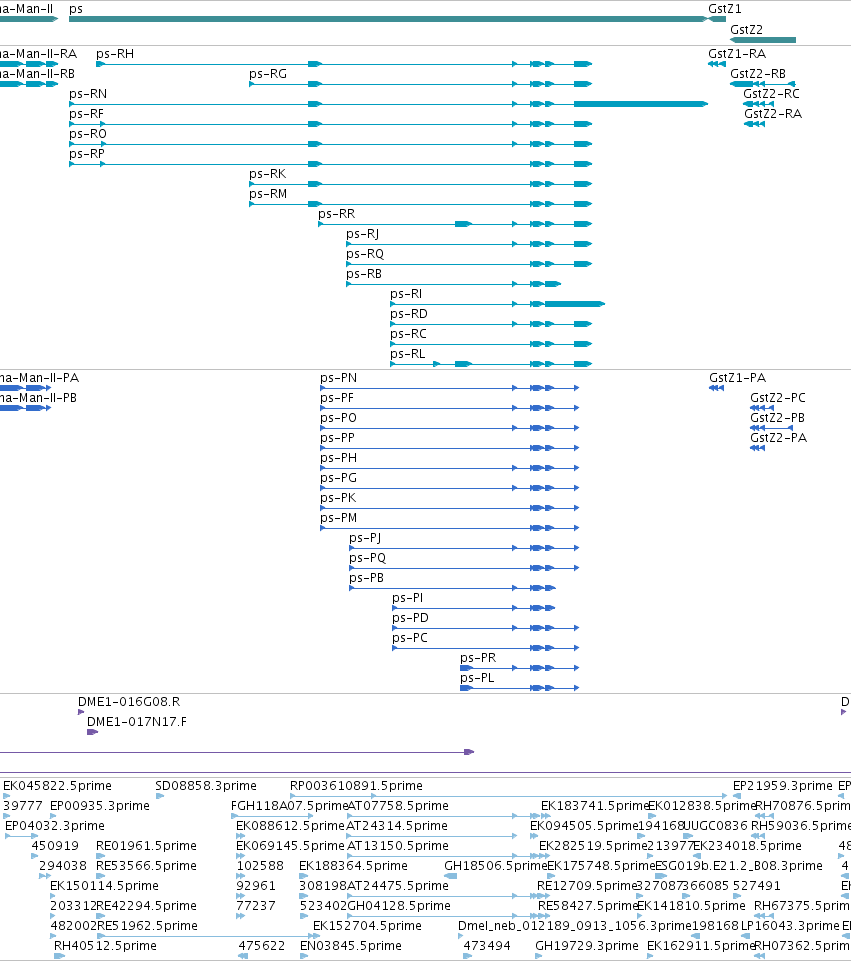Select the ps-PL protein label
851x961 pixels.
tap(477, 678)
